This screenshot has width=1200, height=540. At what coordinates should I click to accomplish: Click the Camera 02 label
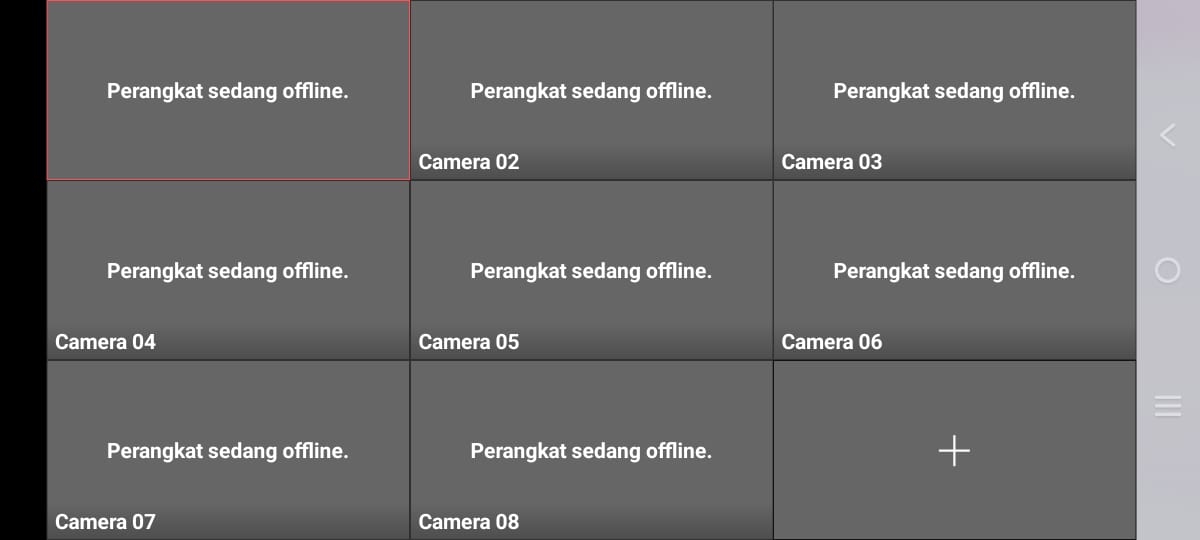coord(469,162)
